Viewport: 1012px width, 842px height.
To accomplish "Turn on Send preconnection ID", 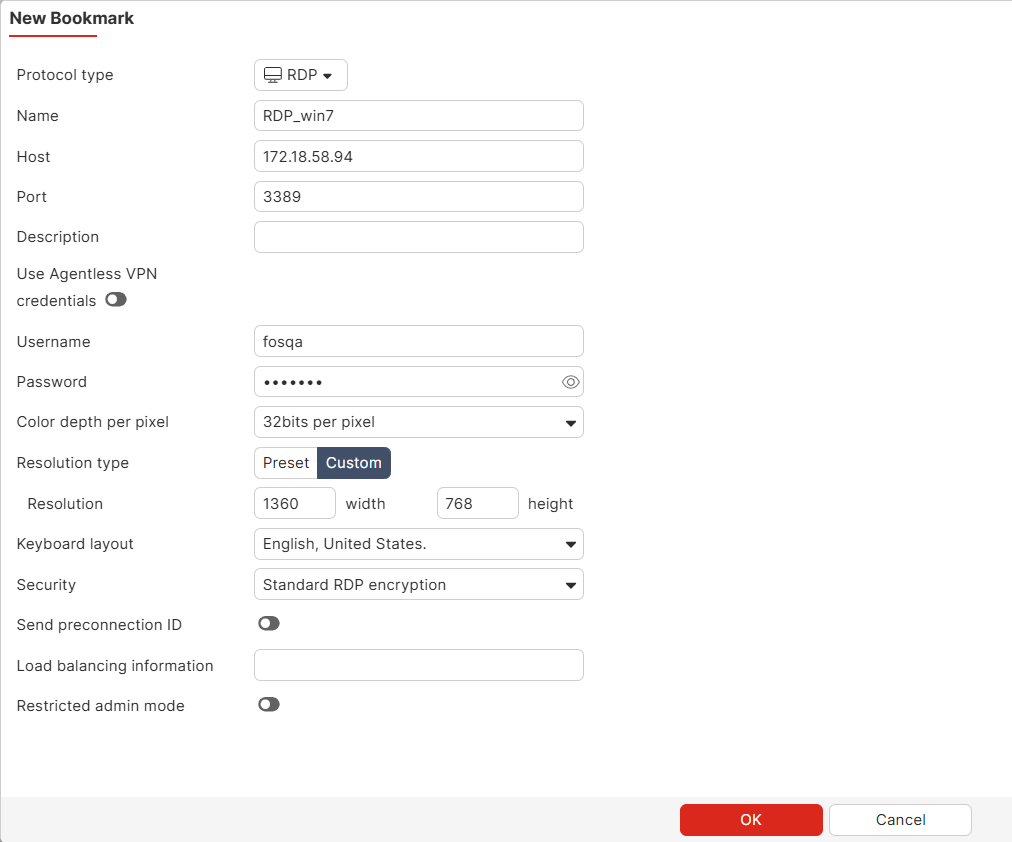I will click(x=268, y=624).
